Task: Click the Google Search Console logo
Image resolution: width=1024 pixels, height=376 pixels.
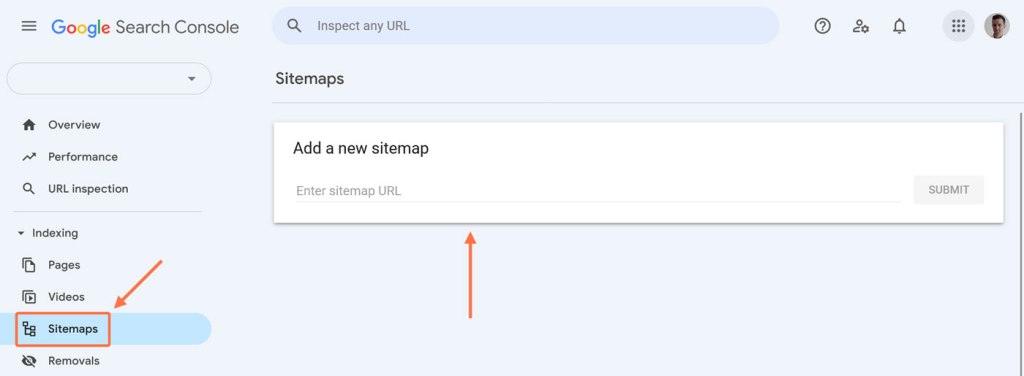Action: 145,27
